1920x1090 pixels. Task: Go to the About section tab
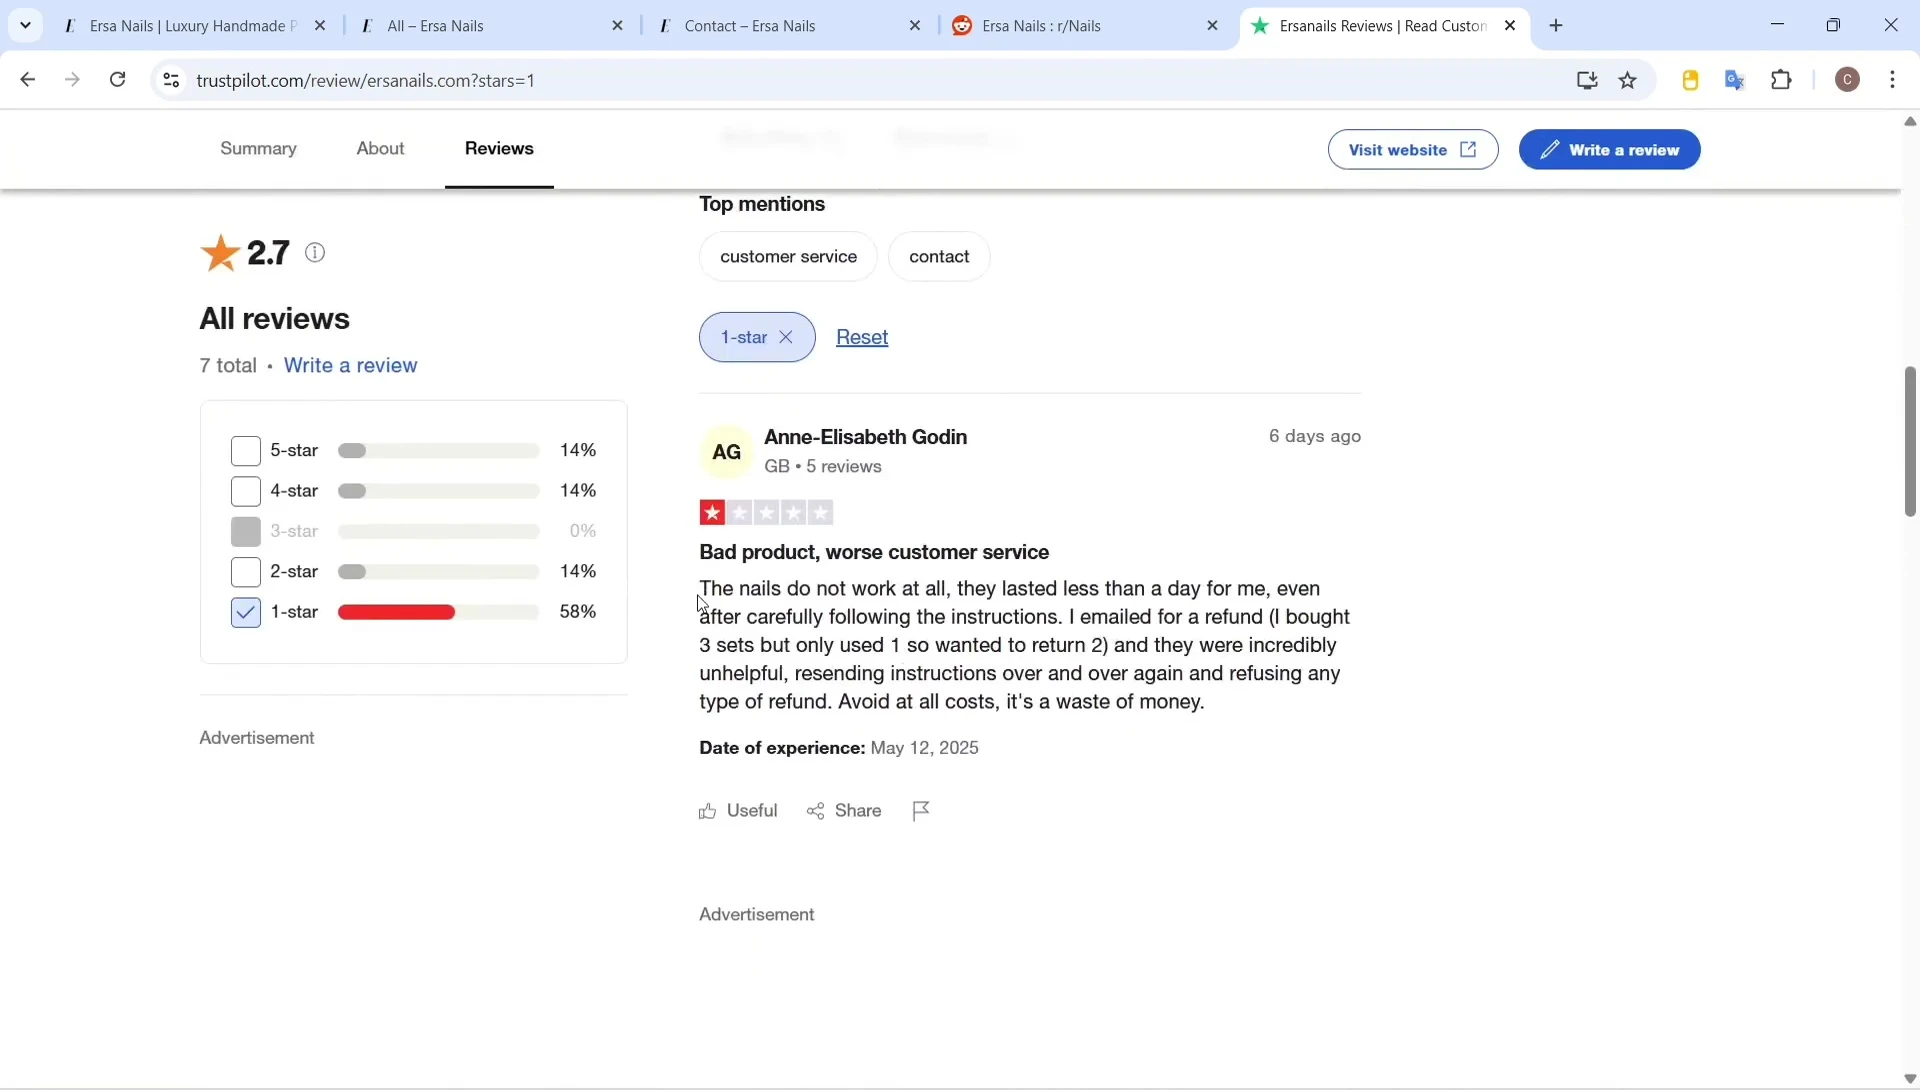381,149
